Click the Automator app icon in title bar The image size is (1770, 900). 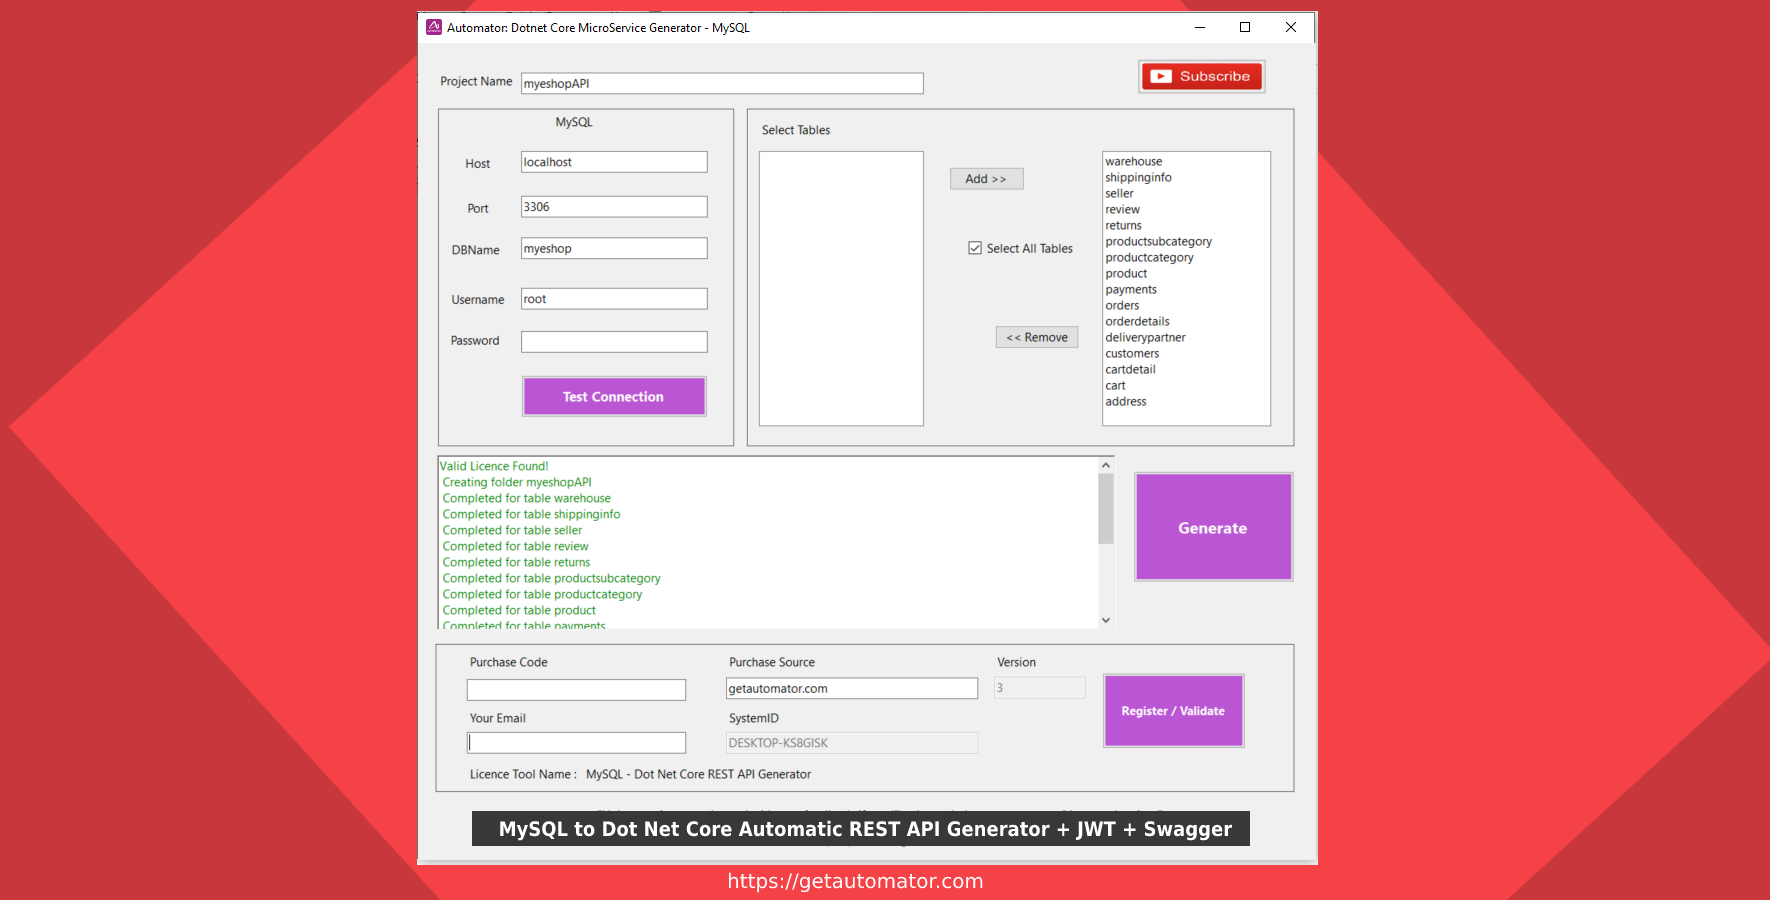pyautogui.click(x=434, y=27)
